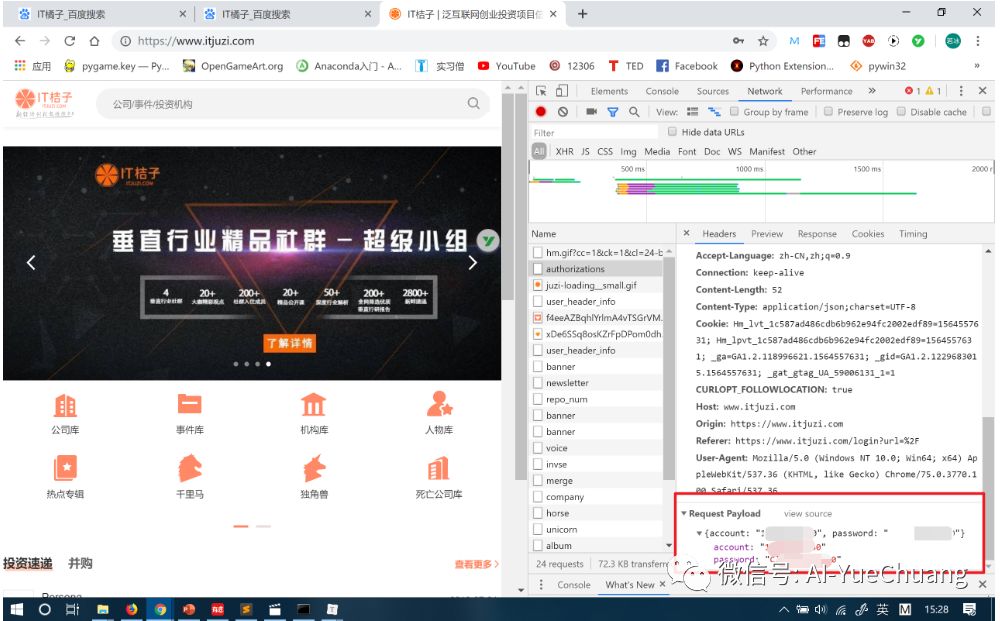Image resolution: width=1000 pixels, height=621 pixels.
Task: Filter requests by JS type
Action: [585, 151]
